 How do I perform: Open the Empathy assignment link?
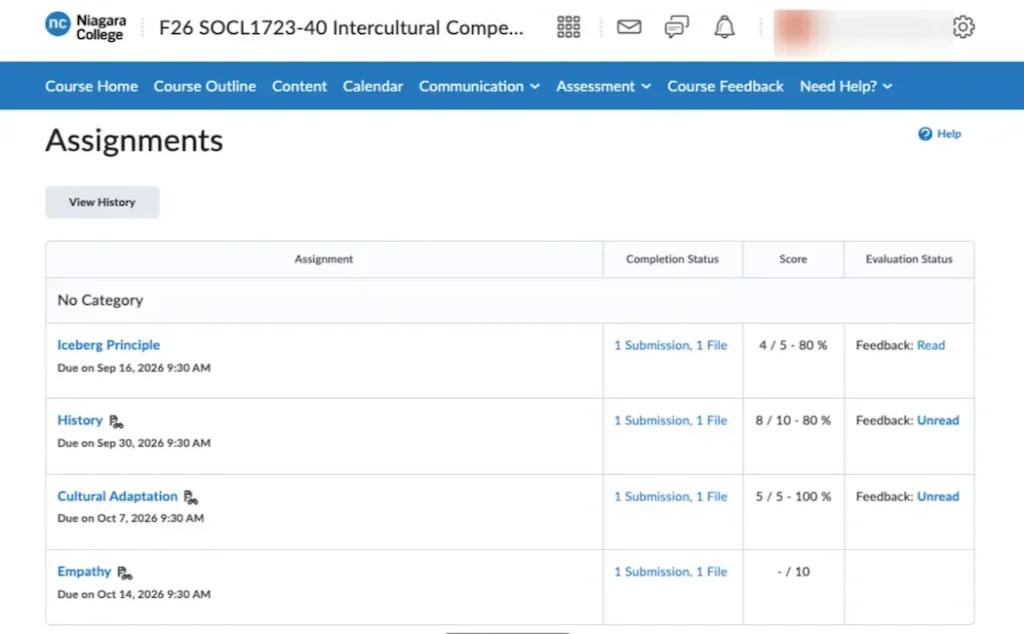[84, 571]
